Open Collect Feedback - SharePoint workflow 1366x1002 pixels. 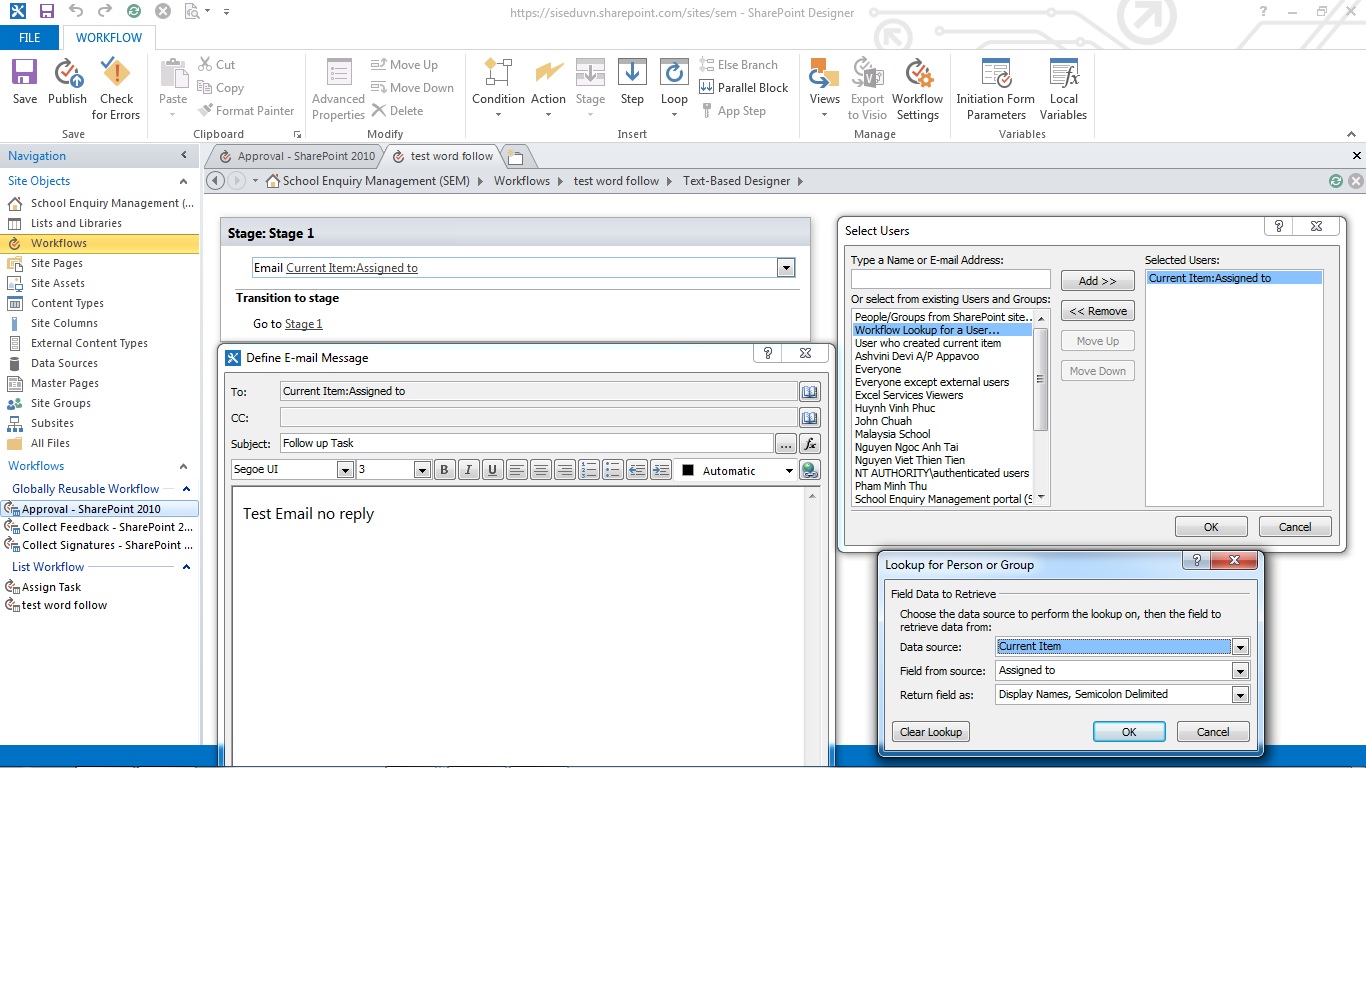tap(100, 527)
